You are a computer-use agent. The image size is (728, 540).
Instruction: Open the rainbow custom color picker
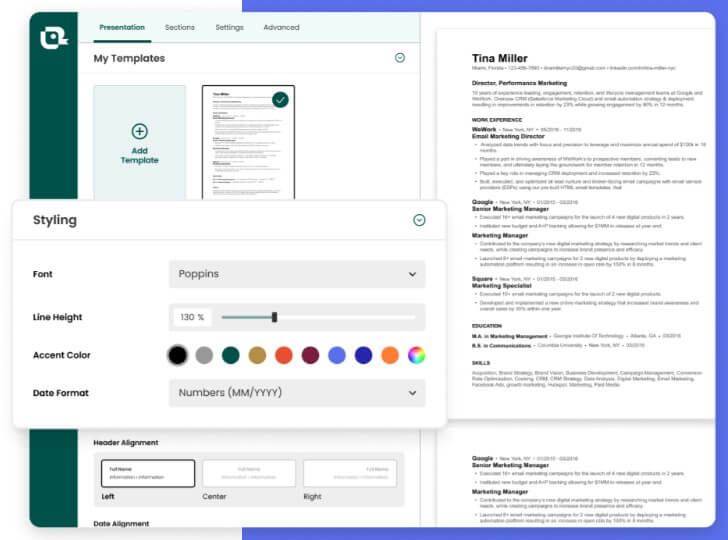point(416,355)
